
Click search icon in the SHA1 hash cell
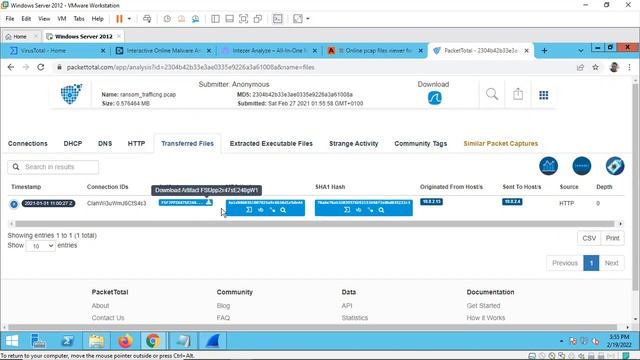(381, 210)
